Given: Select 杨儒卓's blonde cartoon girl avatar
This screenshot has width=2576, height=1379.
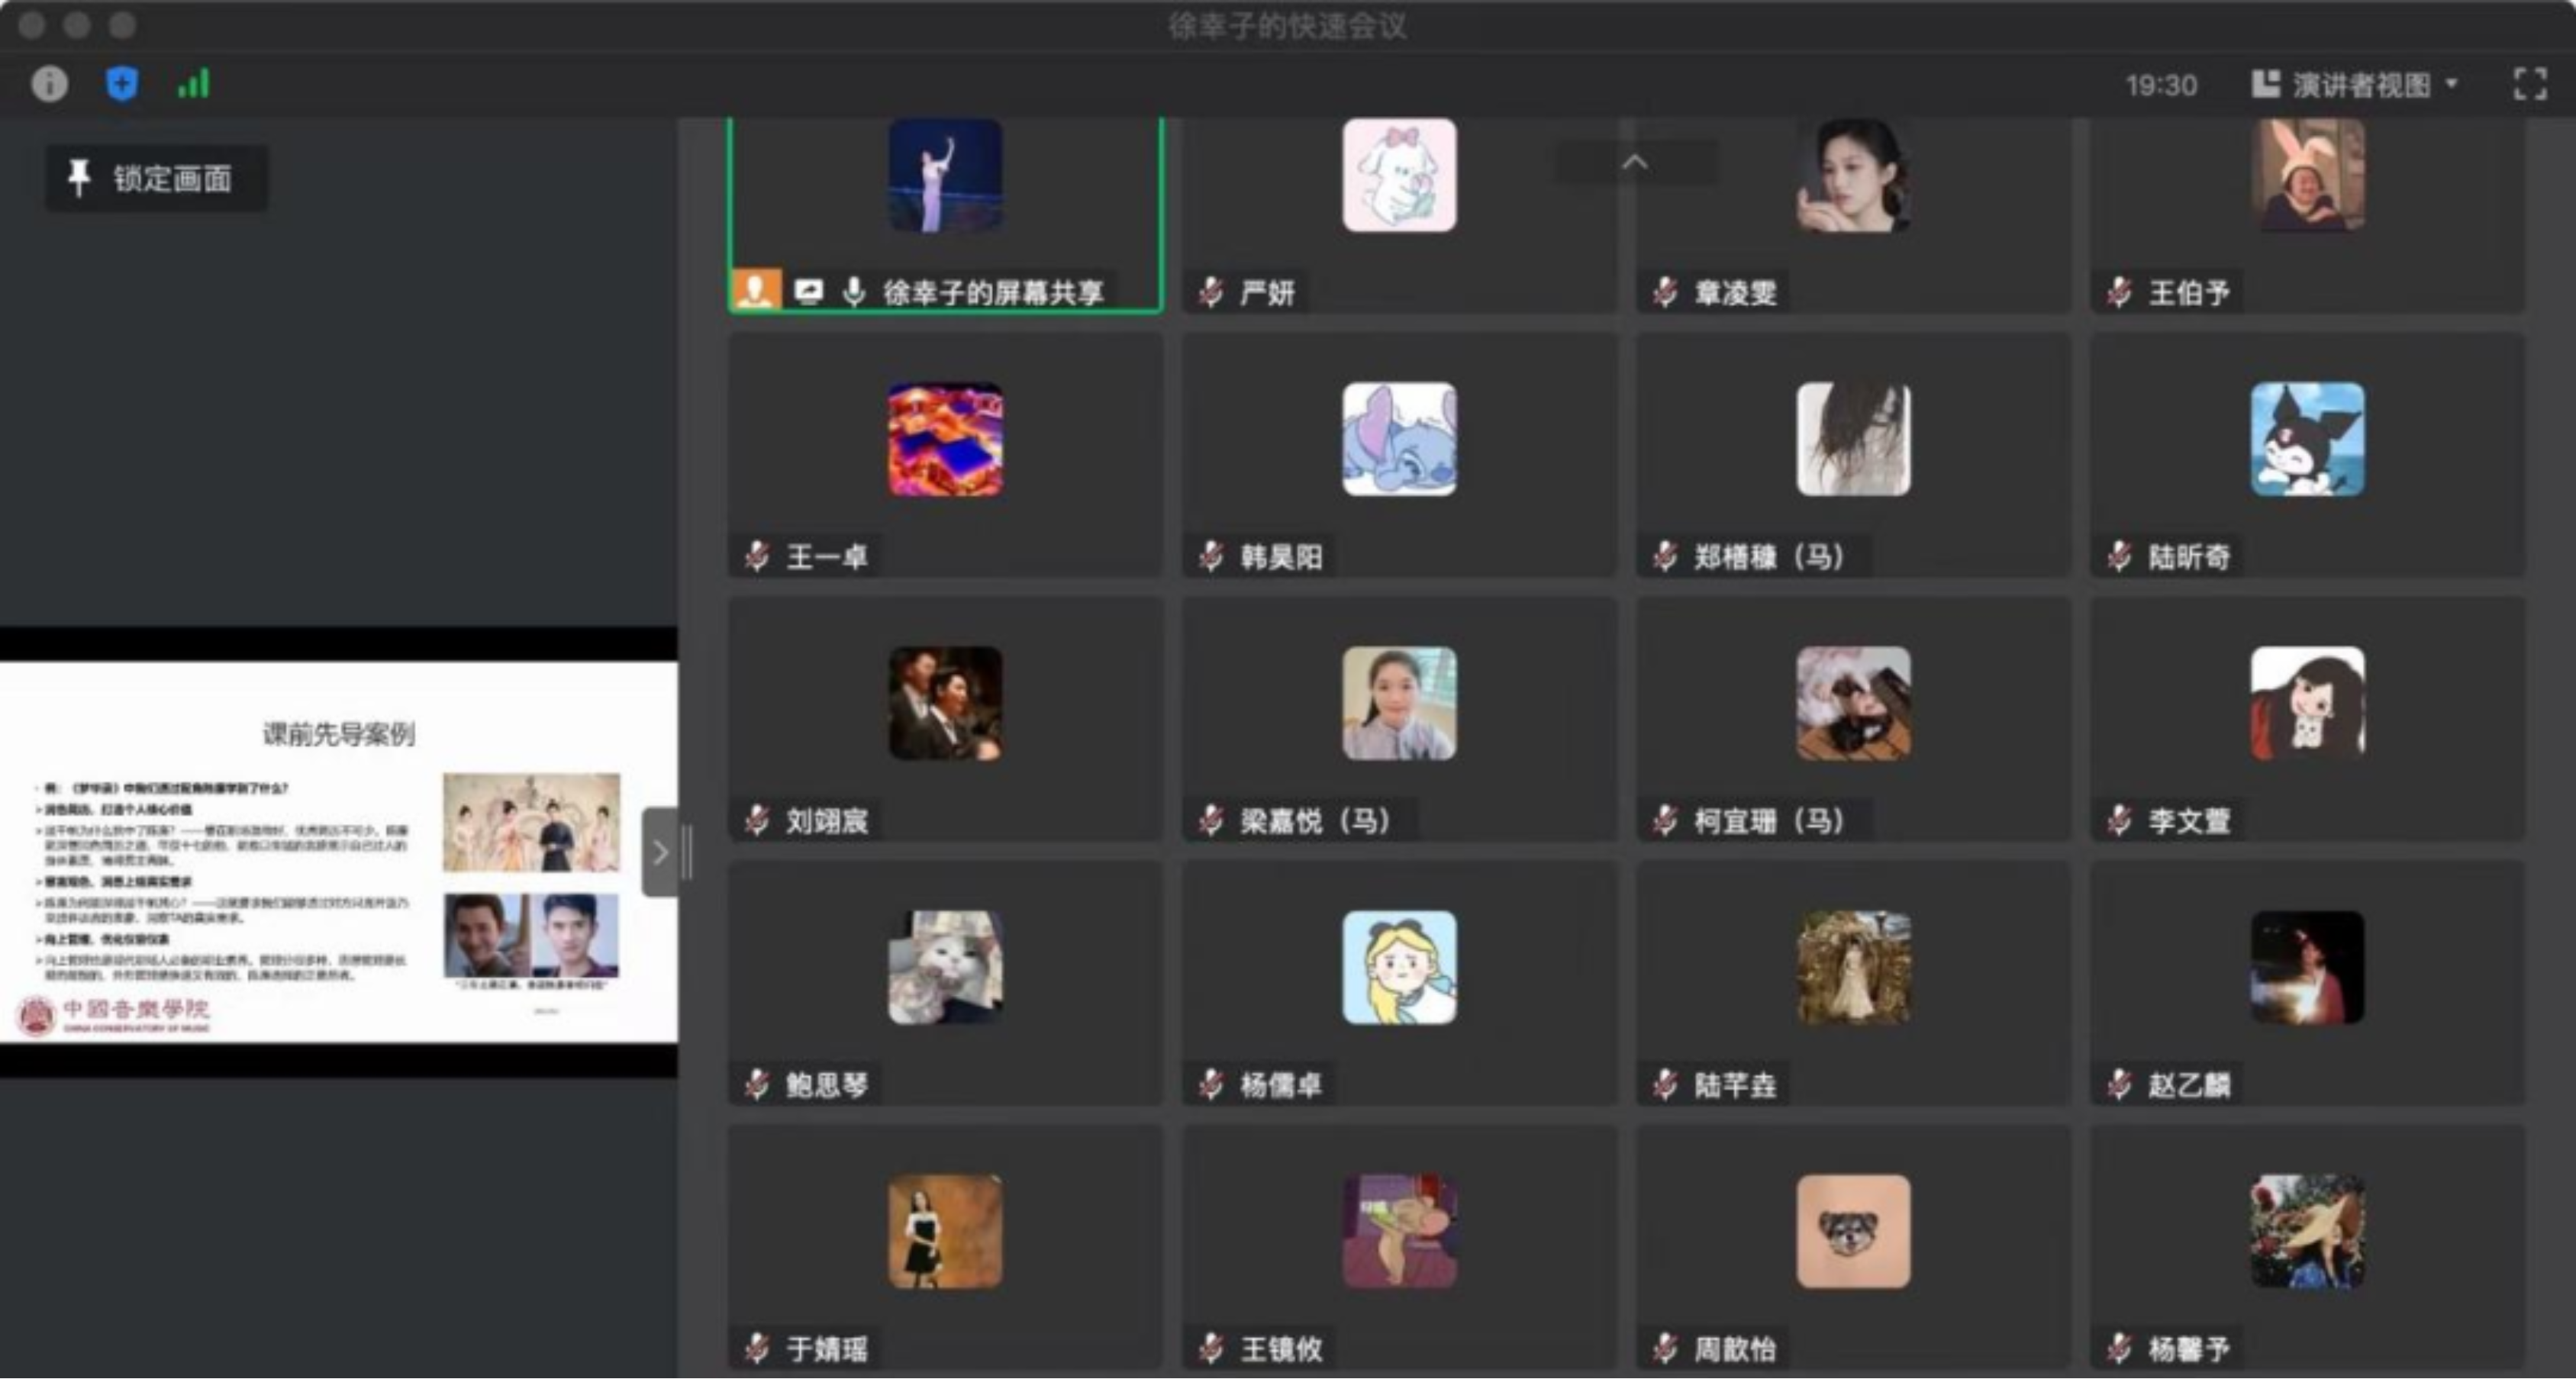Looking at the screenshot, I should click(x=1399, y=967).
